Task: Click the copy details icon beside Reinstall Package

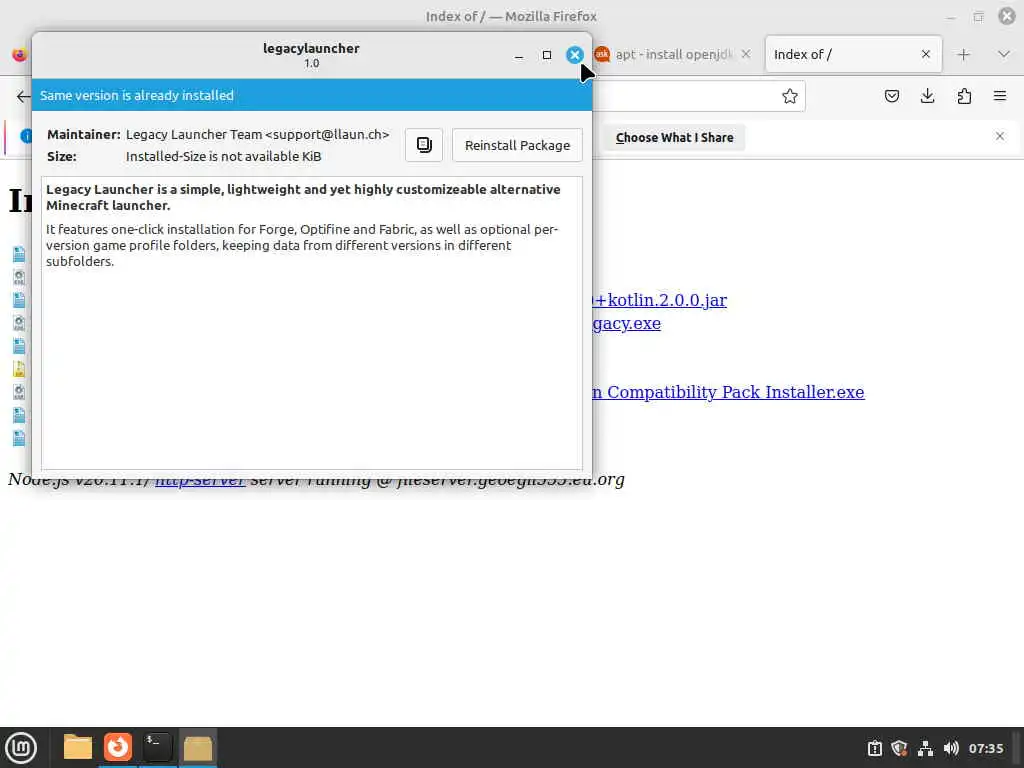Action: (x=424, y=145)
